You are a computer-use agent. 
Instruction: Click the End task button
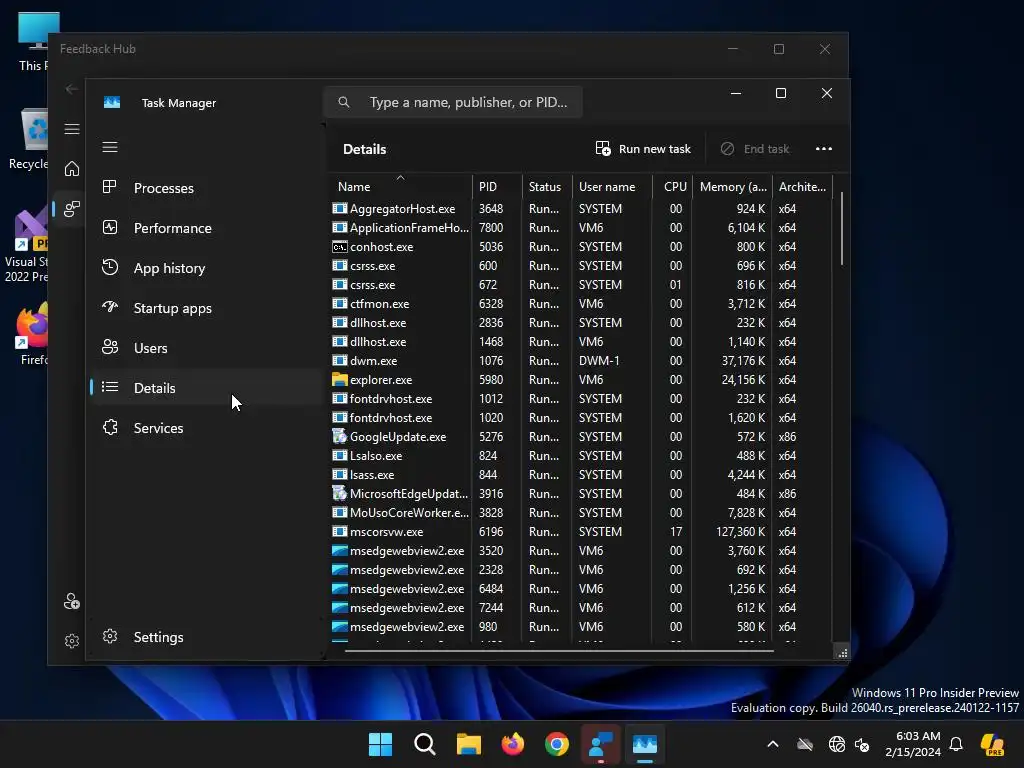click(x=755, y=149)
